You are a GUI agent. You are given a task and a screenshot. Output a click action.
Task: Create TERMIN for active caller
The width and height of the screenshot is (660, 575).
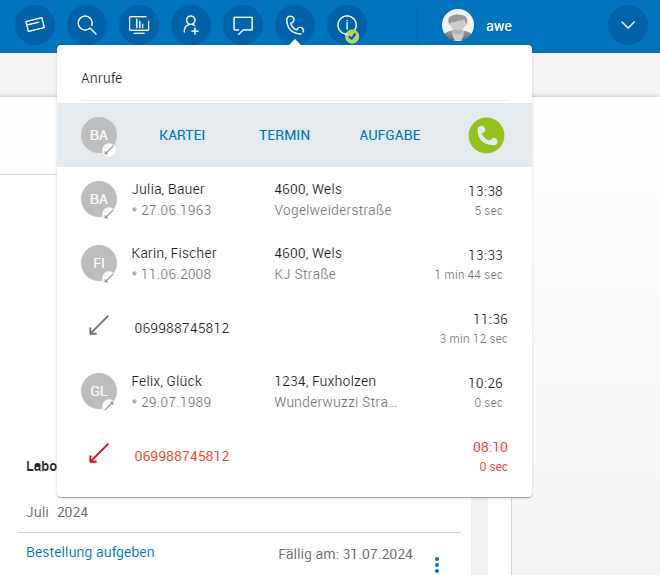285,135
